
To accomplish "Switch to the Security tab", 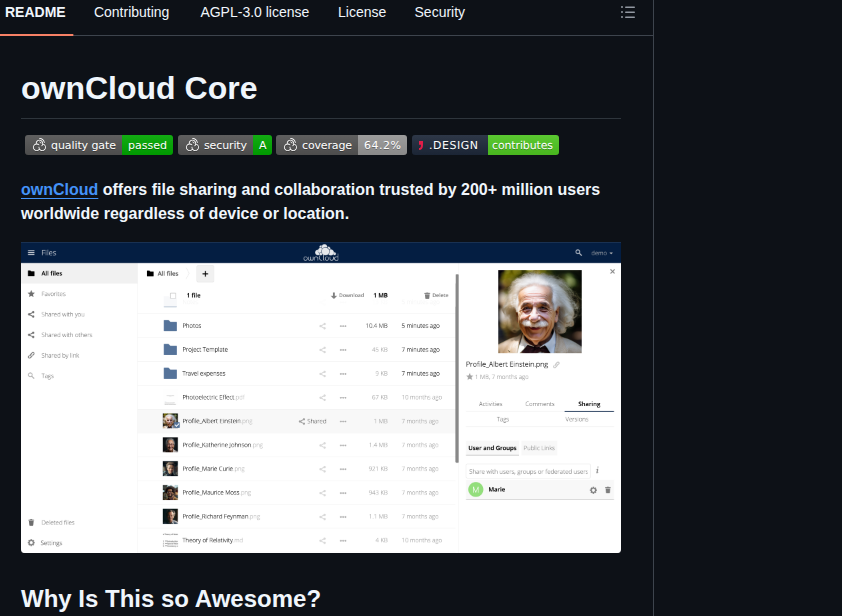I will (440, 12).
